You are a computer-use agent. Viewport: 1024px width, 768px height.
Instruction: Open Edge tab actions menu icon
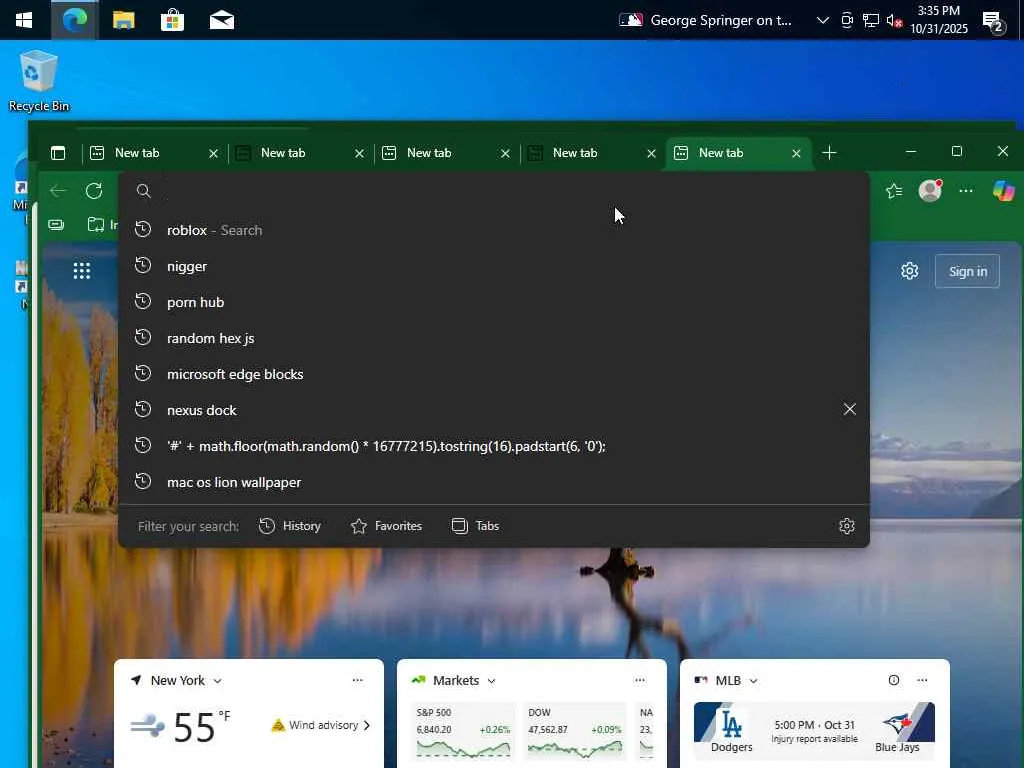pyautogui.click(x=58, y=153)
